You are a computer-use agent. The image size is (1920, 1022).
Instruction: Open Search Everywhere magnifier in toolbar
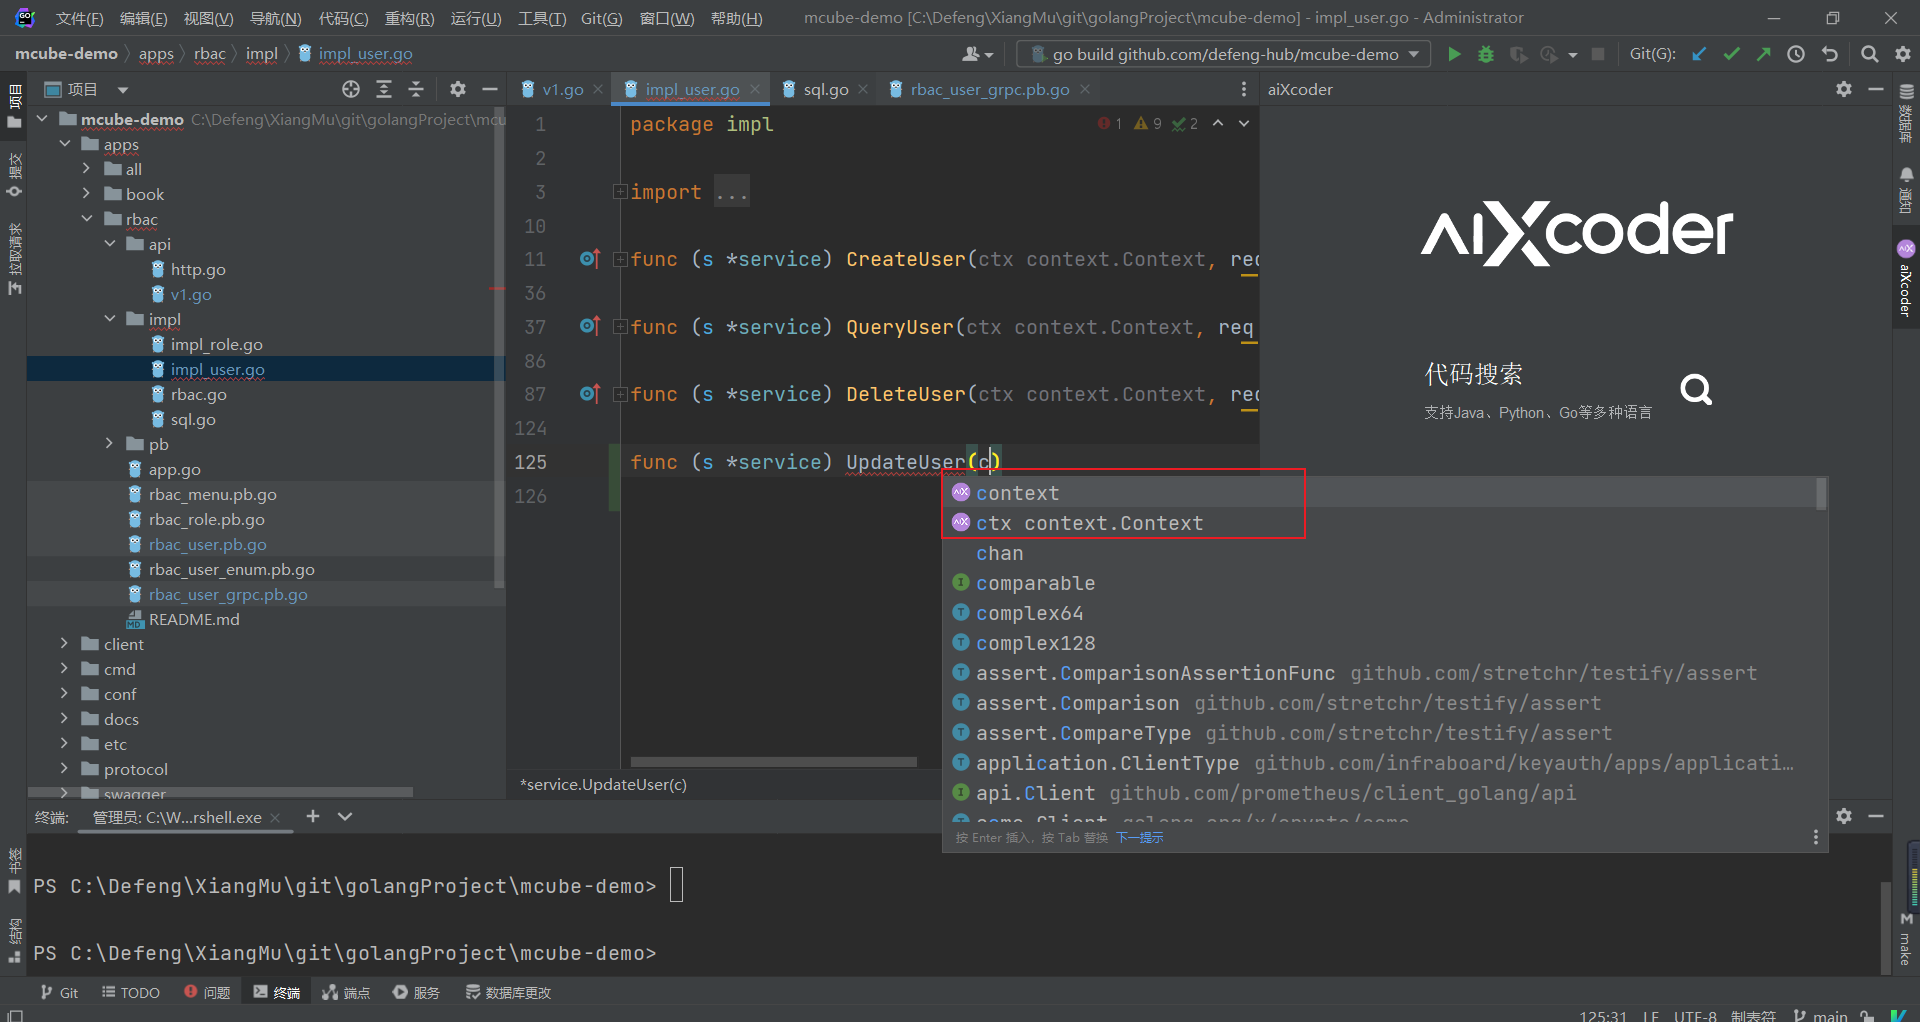click(1870, 54)
